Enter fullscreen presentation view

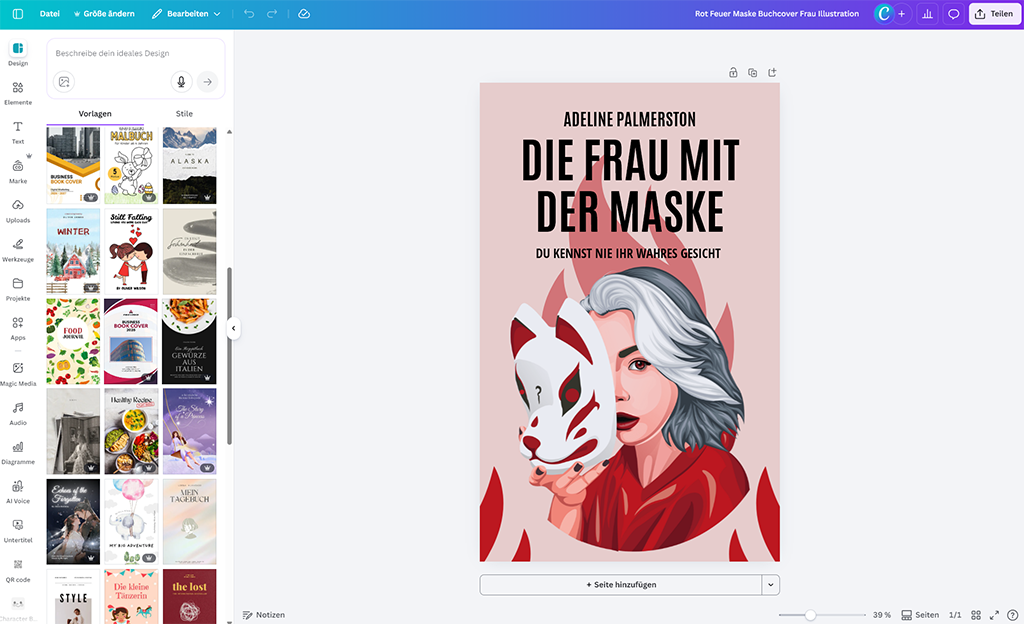click(993, 615)
